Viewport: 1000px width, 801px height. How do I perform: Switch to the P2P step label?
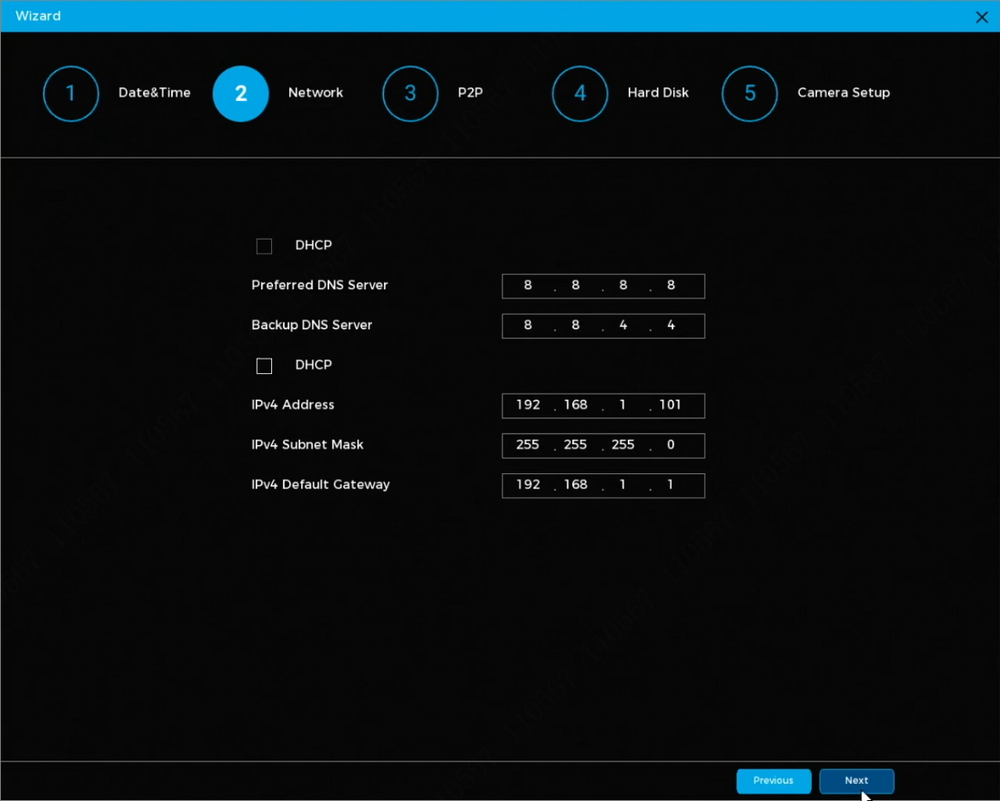click(x=470, y=93)
